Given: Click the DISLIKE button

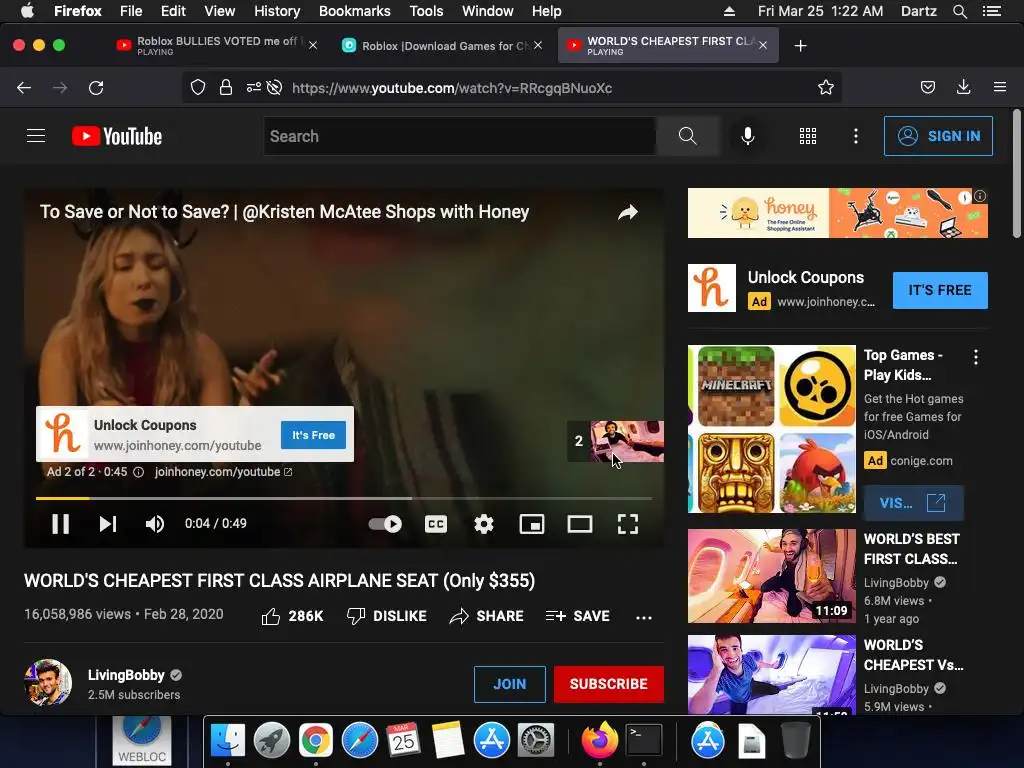Looking at the screenshot, I should point(387,616).
